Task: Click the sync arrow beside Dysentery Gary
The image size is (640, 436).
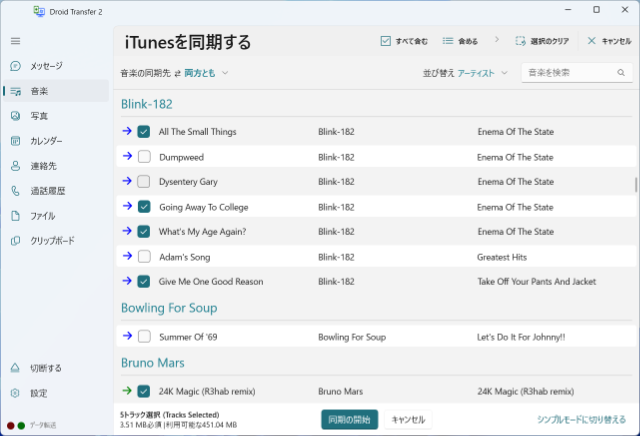Action: (x=127, y=181)
